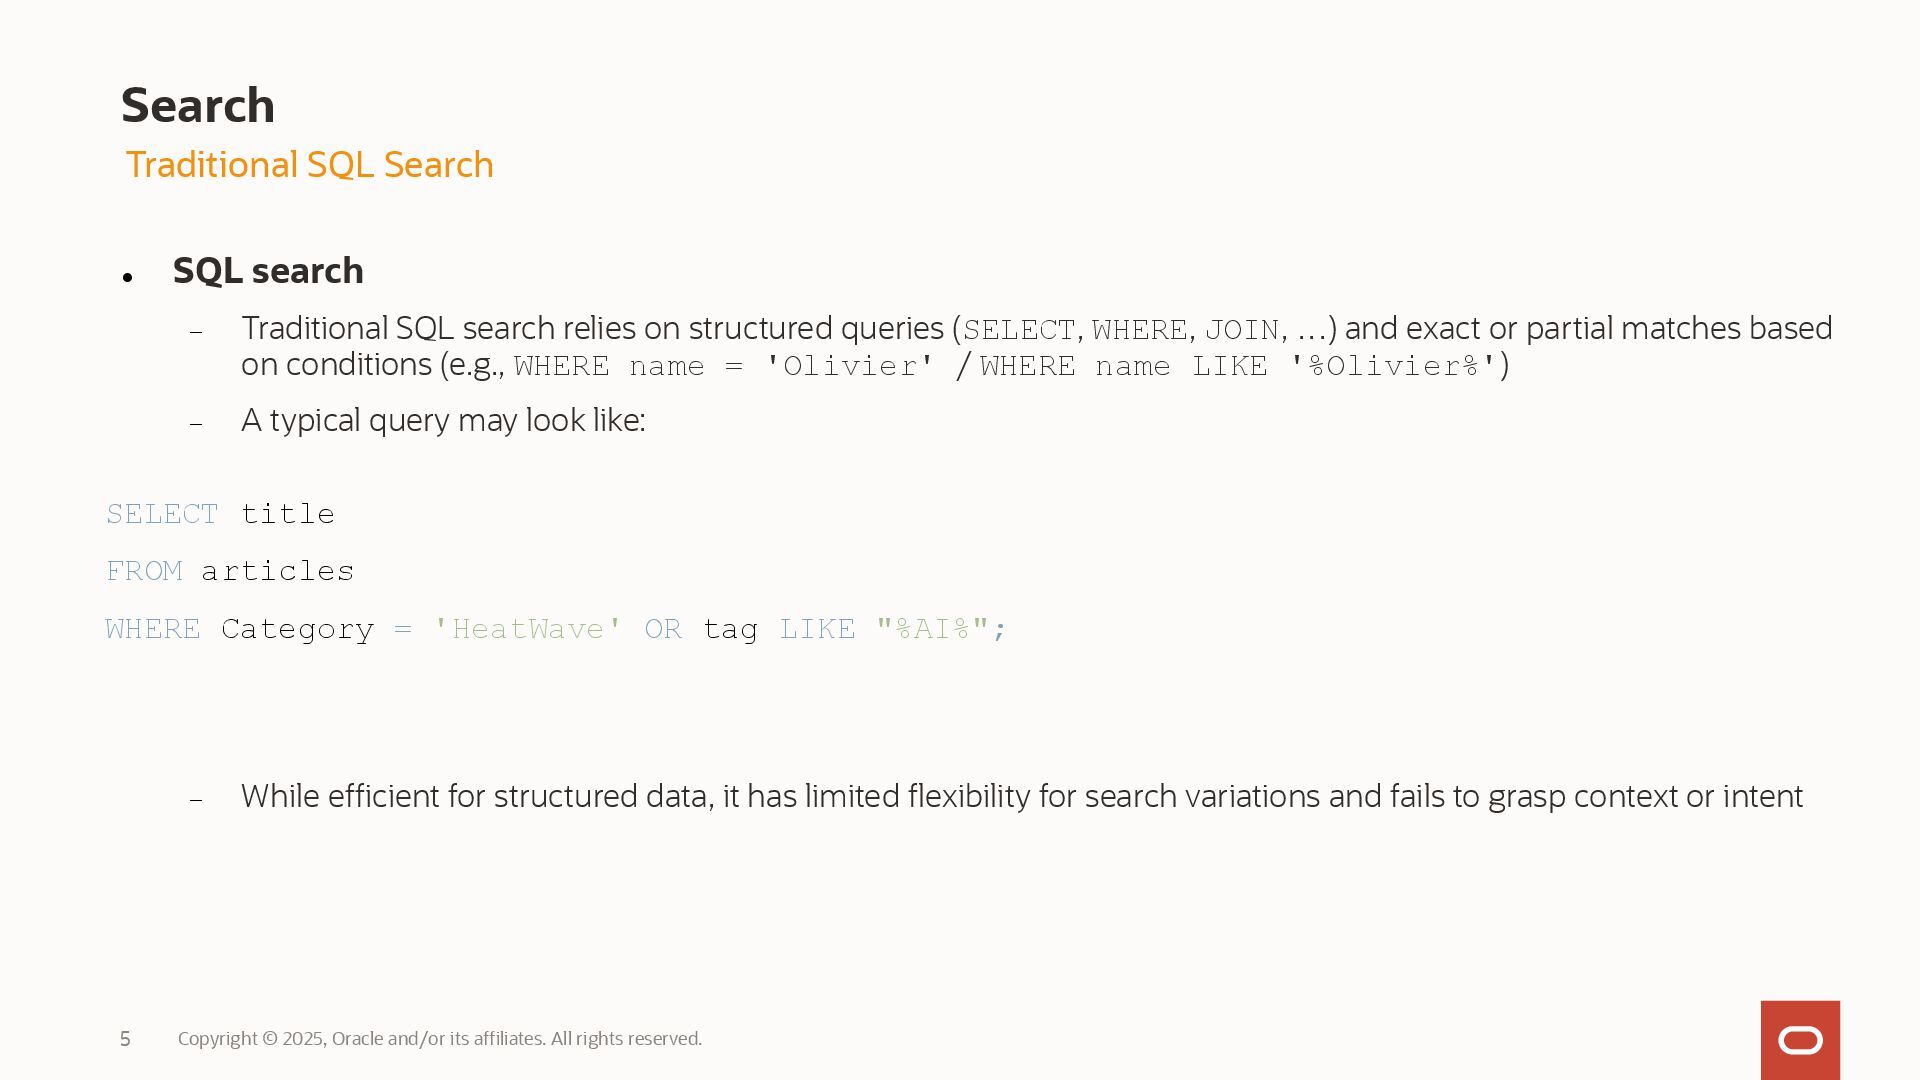
Task: Click the red Oracle logo icon
Action: pyautogui.click(x=1800, y=1040)
